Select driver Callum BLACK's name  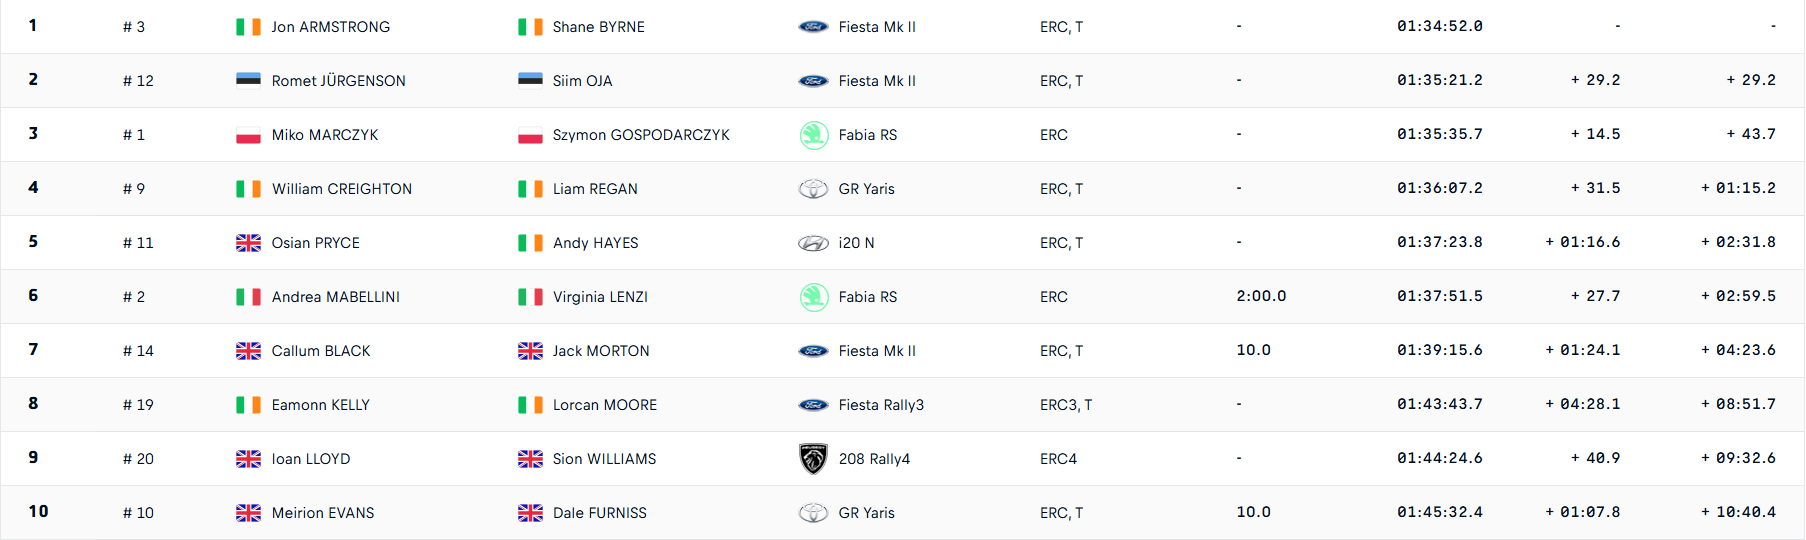321,351
